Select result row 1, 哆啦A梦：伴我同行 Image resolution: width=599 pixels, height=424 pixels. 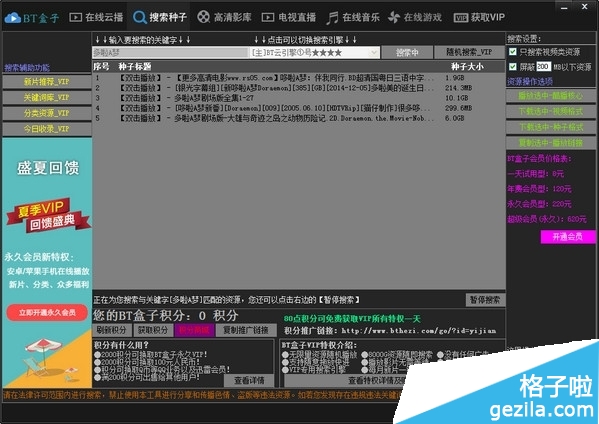click(x=298, y=78)
